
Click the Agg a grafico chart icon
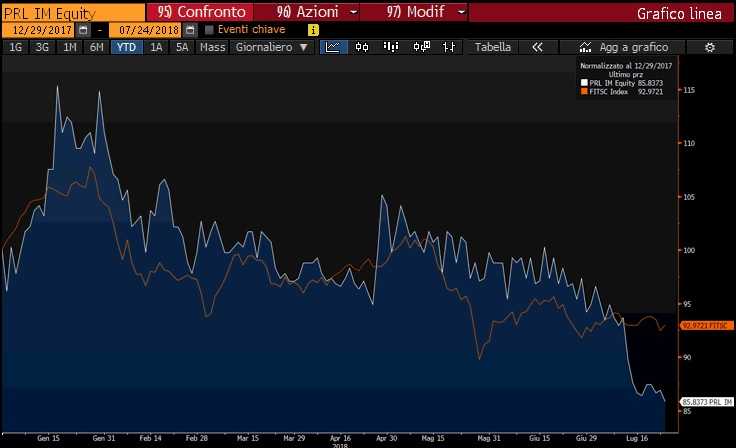coord(585,47)
